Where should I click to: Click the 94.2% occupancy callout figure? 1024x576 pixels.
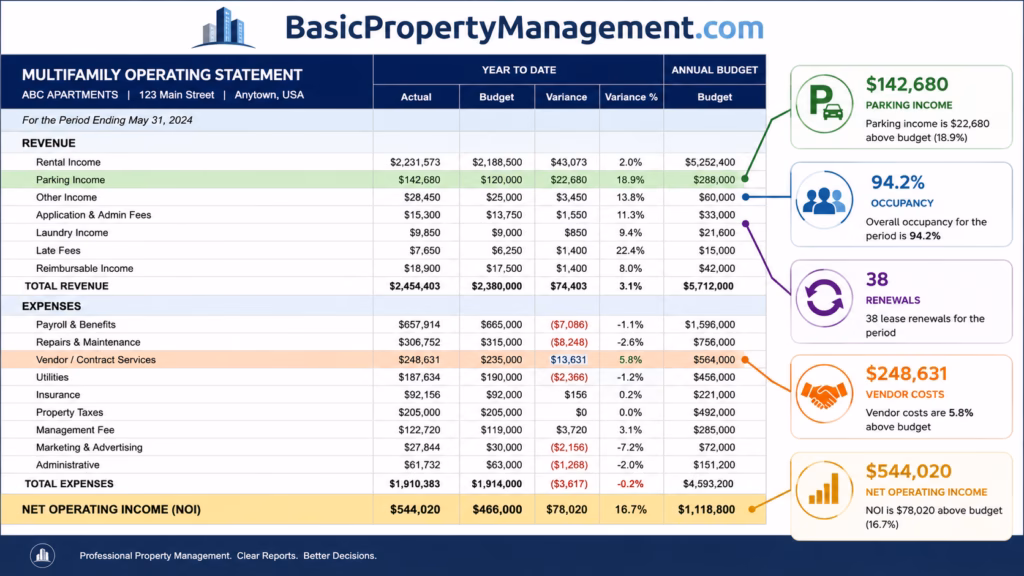(x=898, y=182)
